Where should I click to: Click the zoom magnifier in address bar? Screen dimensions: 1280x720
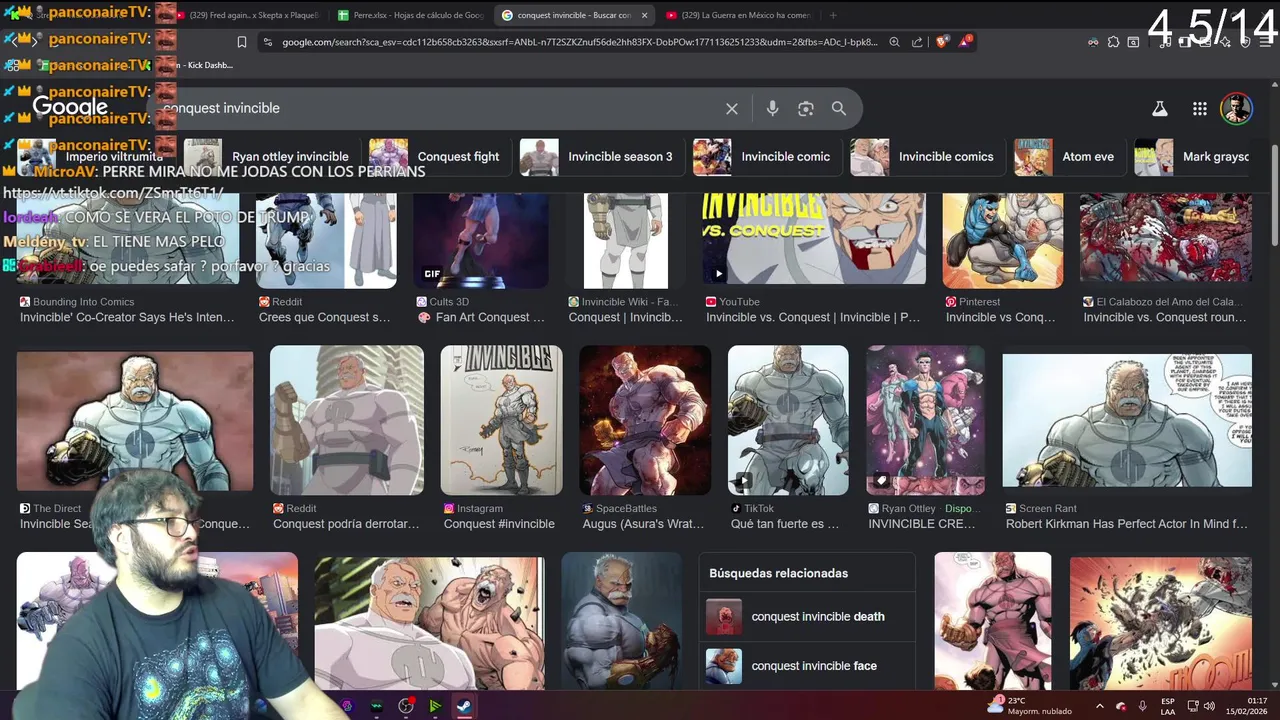(x=895, y=42)
